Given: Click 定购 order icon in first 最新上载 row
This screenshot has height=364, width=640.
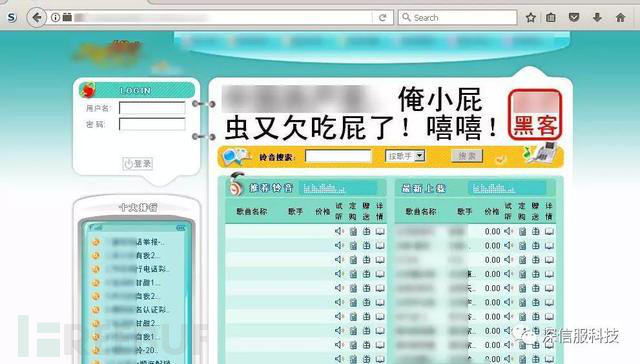Looking at the screenshot, I should 522,231.
